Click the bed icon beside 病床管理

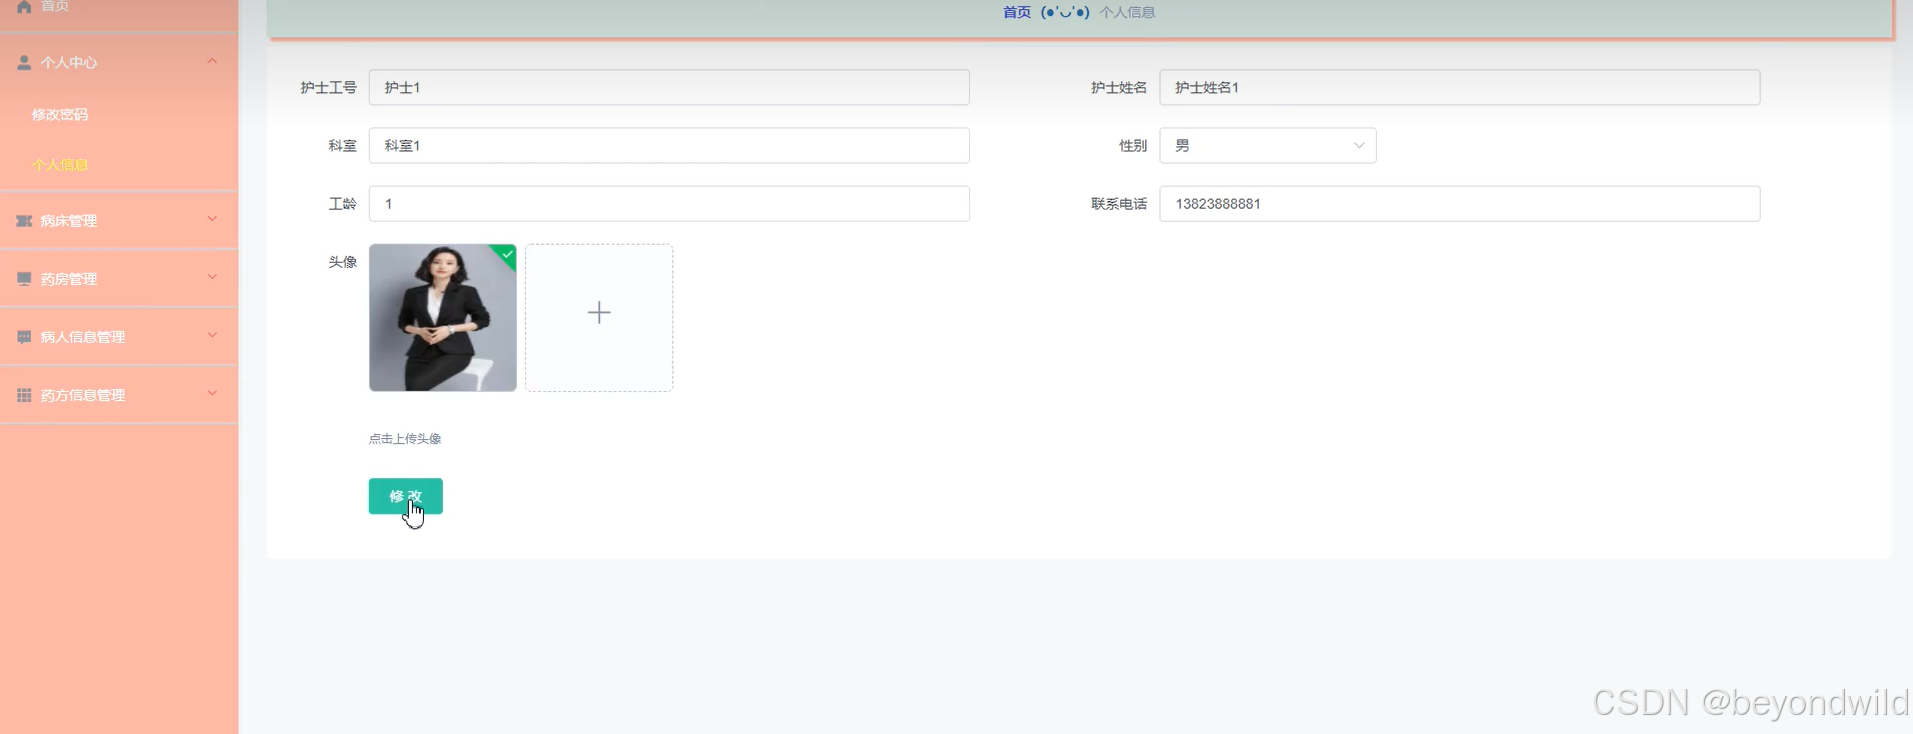[24, 221]
